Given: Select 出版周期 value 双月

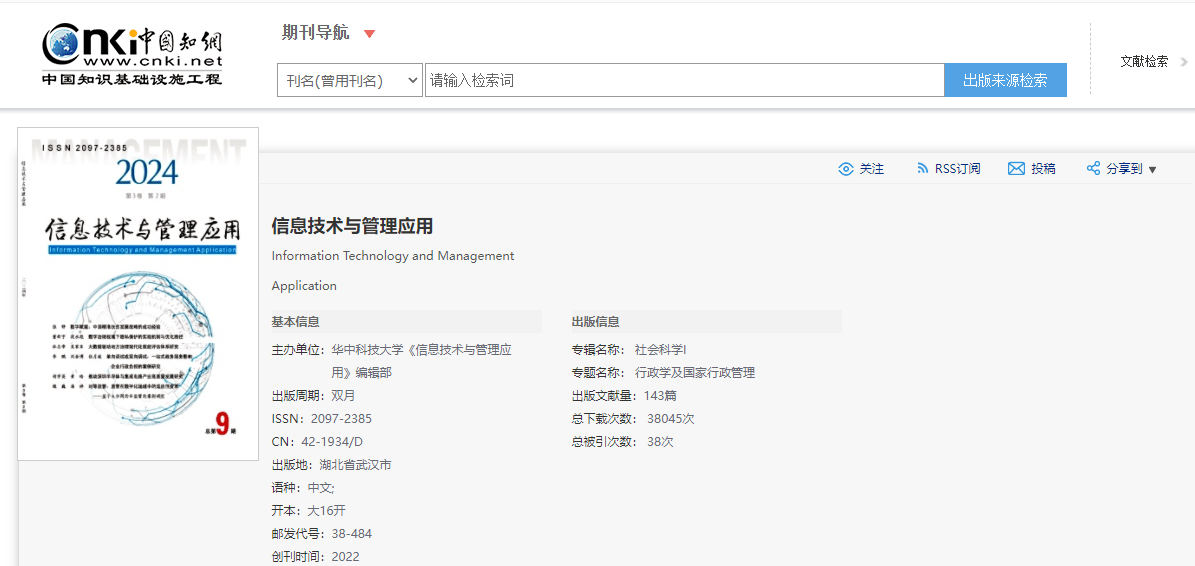Looking at the screenshot, I should tap(343, 396).
